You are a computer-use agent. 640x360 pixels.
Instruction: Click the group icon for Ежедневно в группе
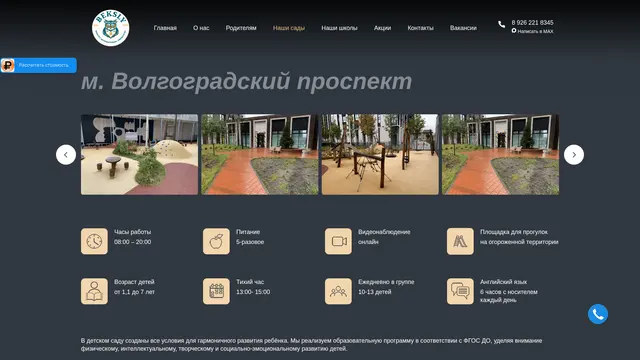click(338, 291)
